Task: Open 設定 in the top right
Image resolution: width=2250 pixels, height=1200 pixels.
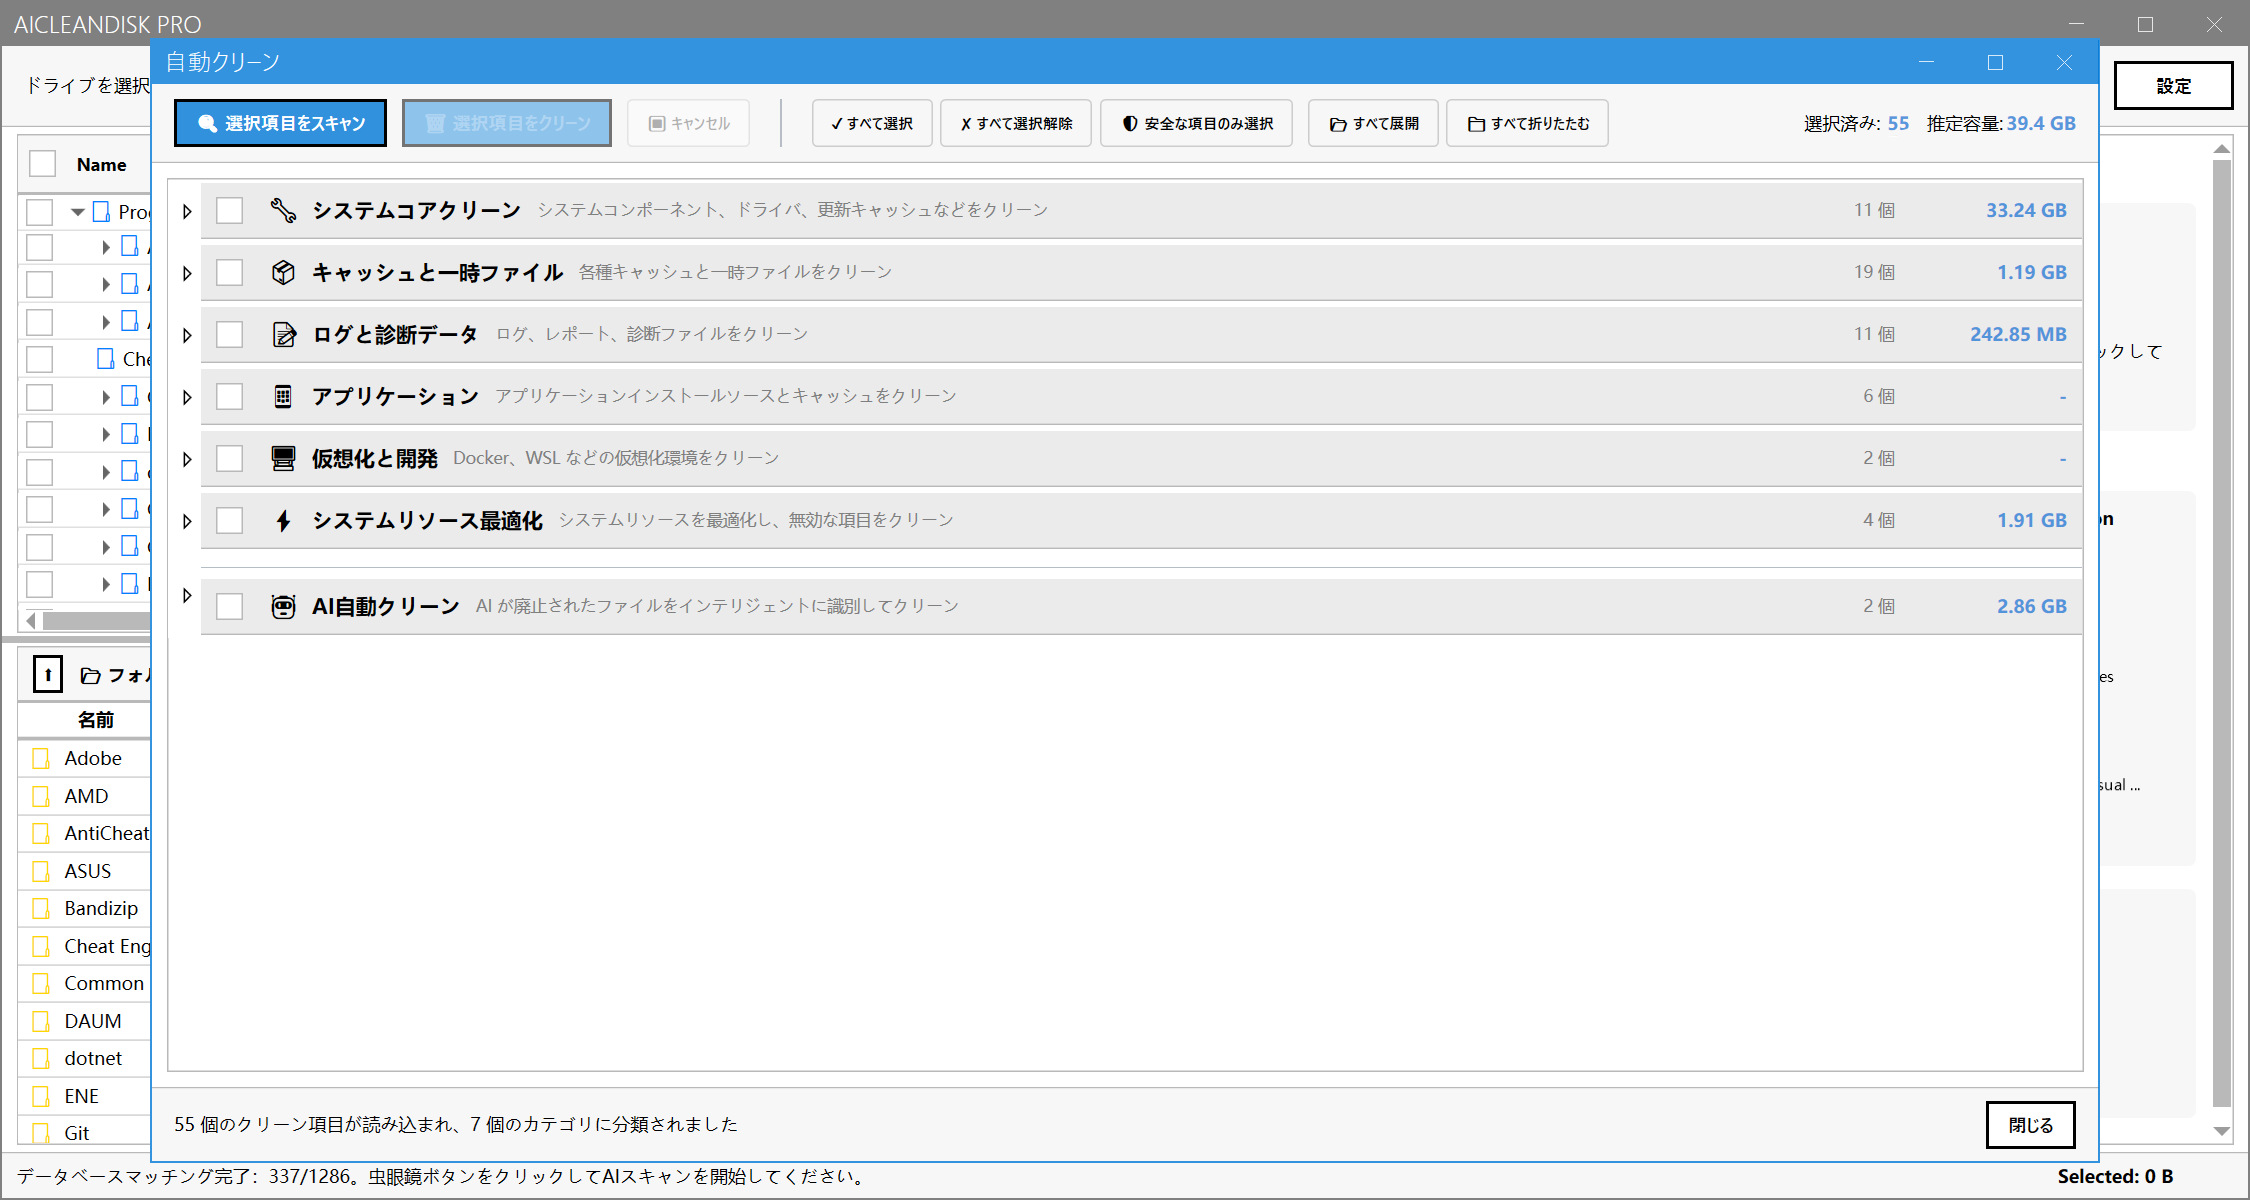Action: point(2173,86)
